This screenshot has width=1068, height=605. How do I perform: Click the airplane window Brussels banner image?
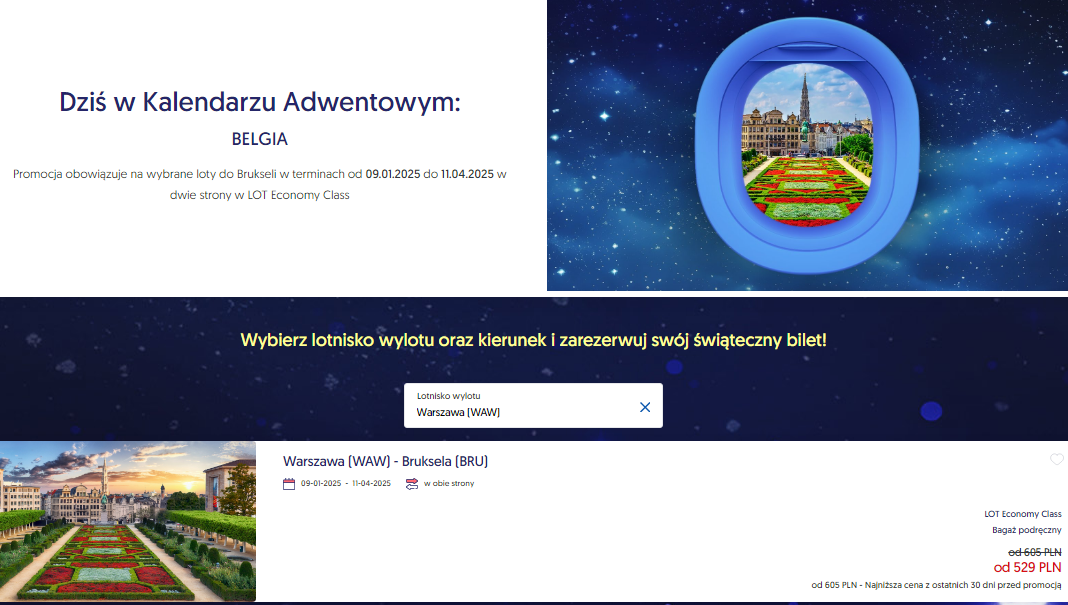(x=807, y=145)
